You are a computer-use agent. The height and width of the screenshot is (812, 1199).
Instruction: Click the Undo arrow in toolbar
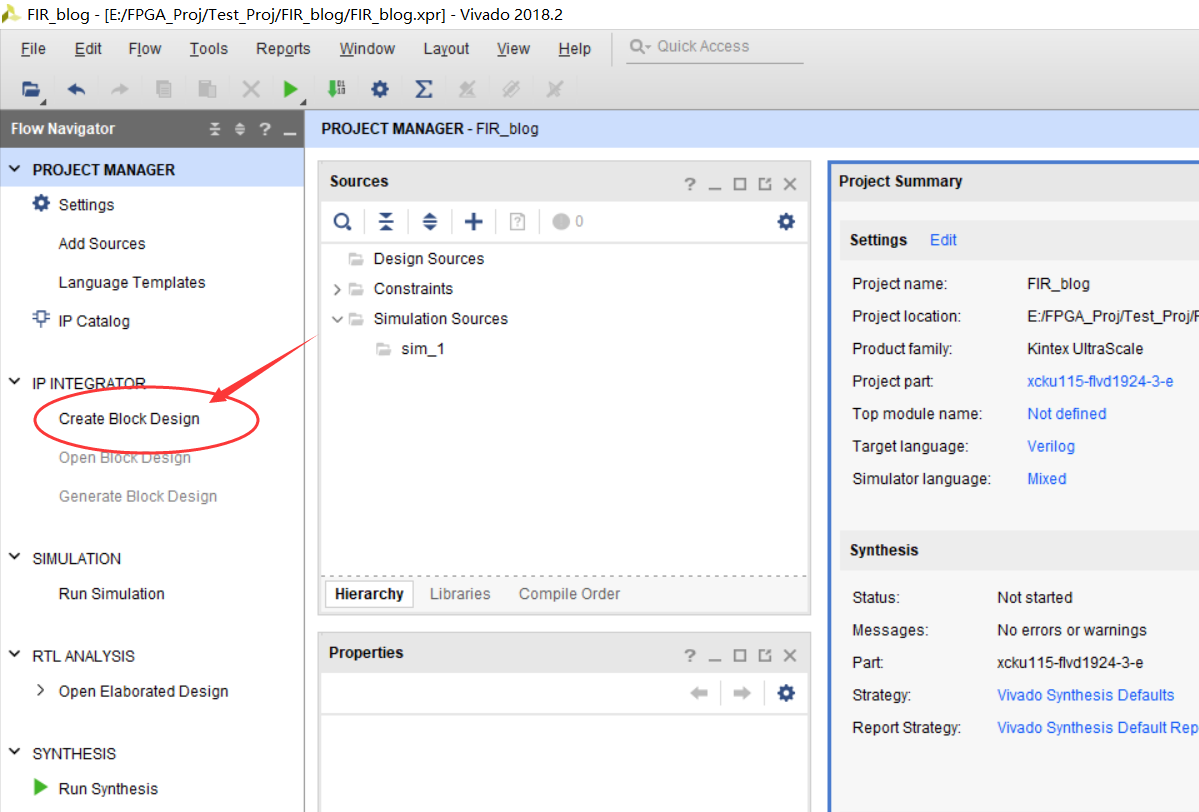[76, 89]
